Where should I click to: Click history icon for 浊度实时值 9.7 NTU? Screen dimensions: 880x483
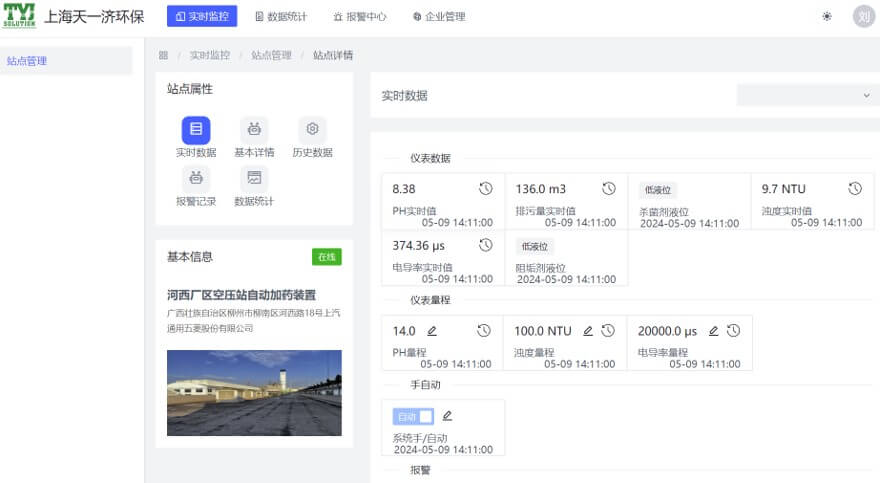(855, 189)
